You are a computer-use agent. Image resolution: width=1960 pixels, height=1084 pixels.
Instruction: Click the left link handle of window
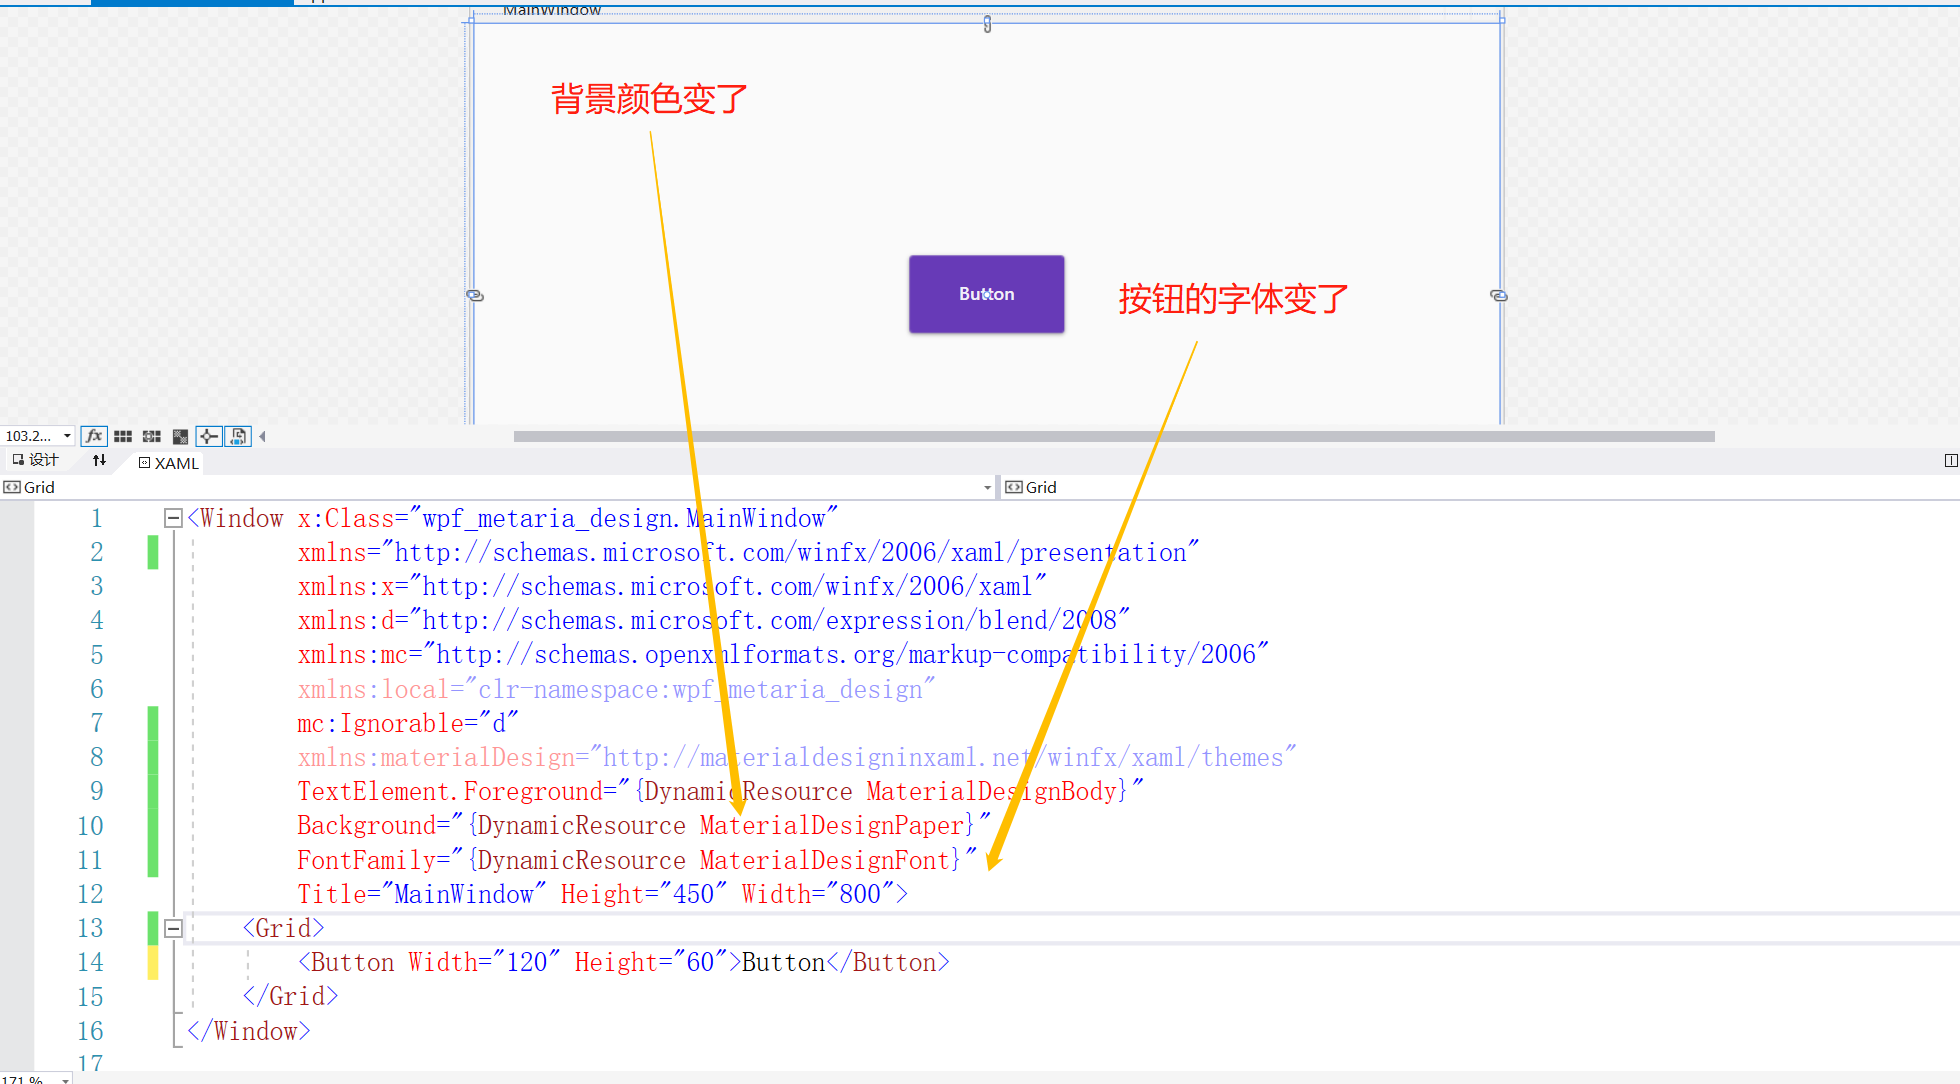[x=475, y=295]
